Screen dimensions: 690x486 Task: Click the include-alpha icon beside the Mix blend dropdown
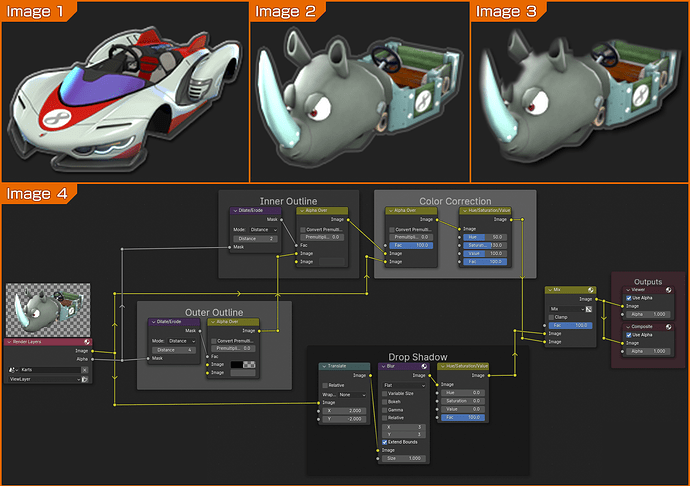589,309
